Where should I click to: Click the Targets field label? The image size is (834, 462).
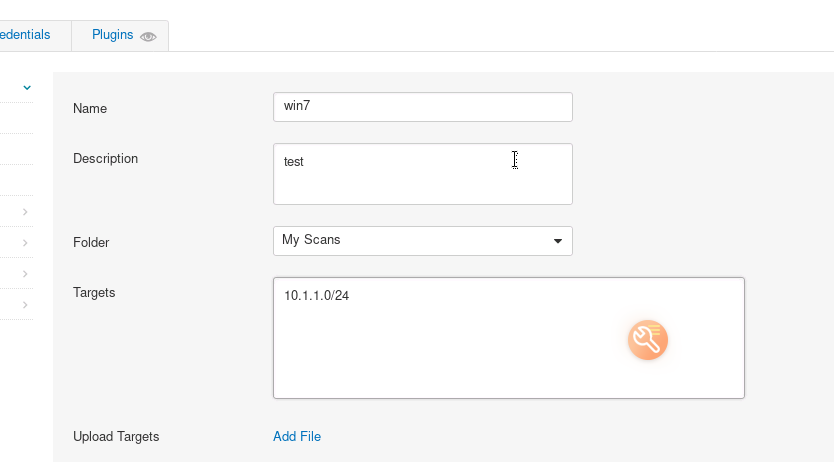click(x=94, y=292)
